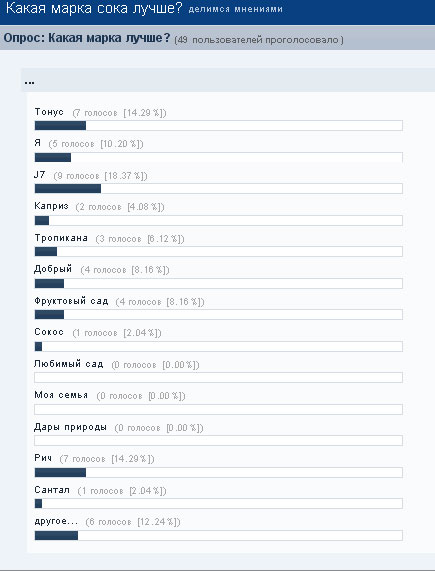This screenshot has width=435, height=571.
Task: Click the 49 пользователей проголосовало text
Action: pyautogui.click(x=259, y=40)
